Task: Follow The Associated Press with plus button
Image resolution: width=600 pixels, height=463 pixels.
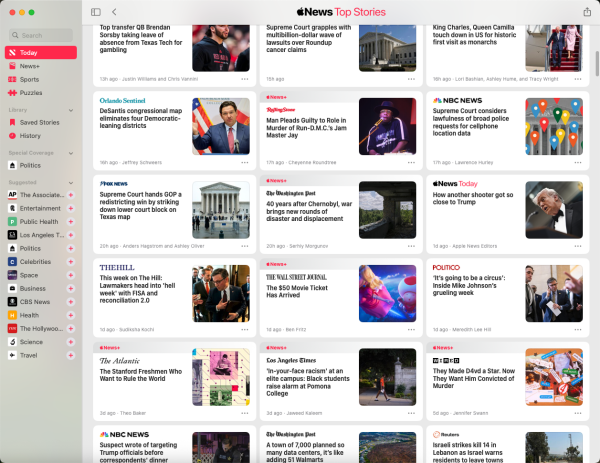Action: [x=71, y=195]
